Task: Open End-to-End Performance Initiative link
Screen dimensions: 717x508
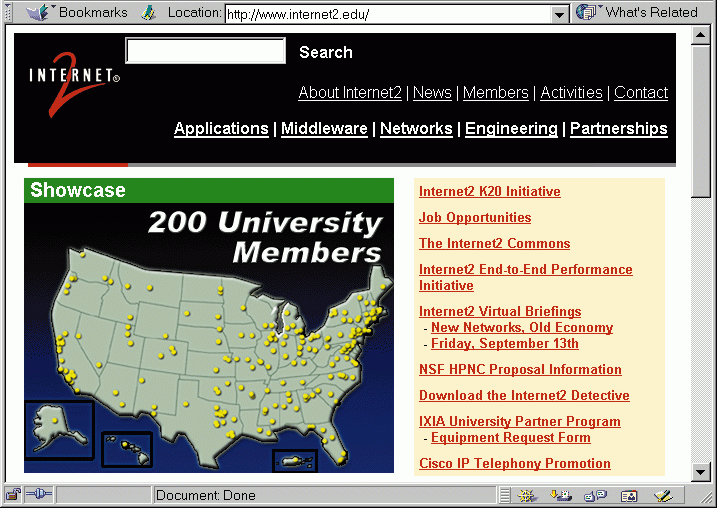Action: [x=525, y=278]
